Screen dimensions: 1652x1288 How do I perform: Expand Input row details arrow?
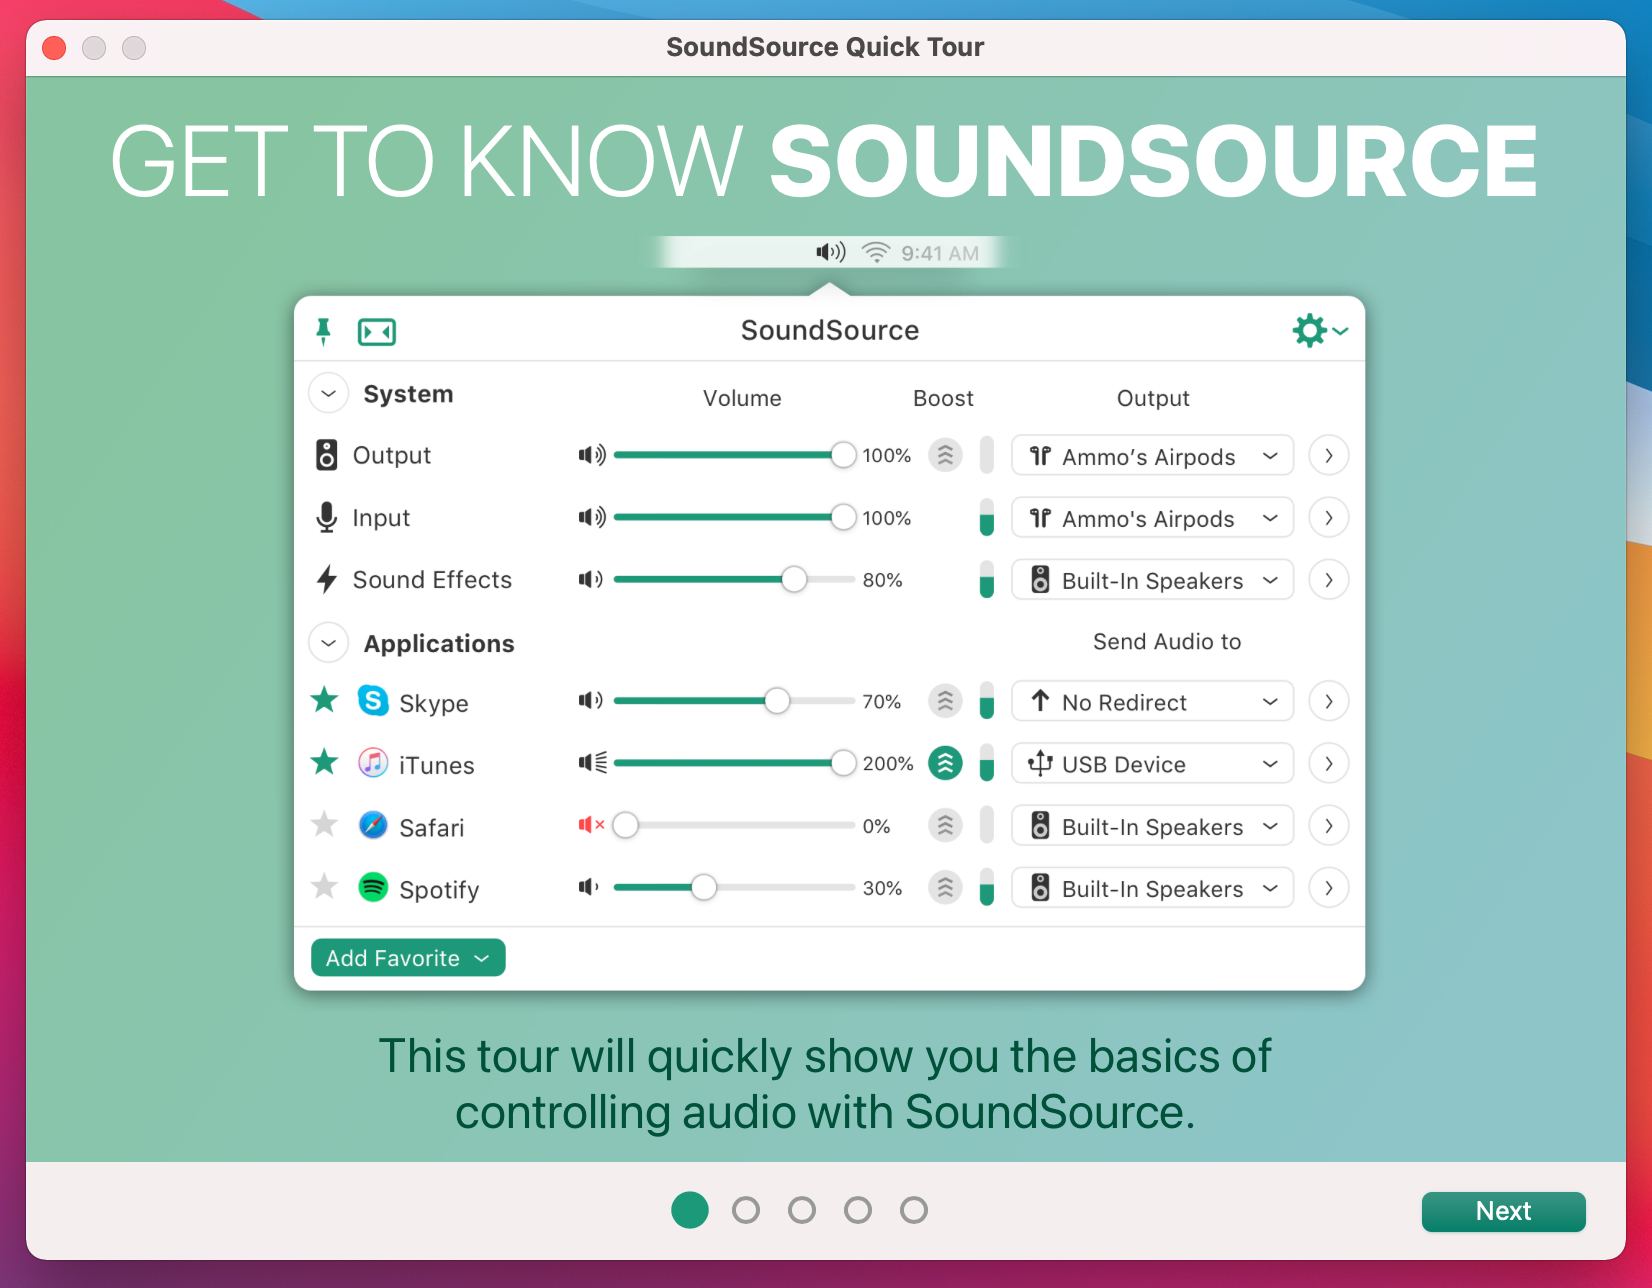pos(1329,517)
